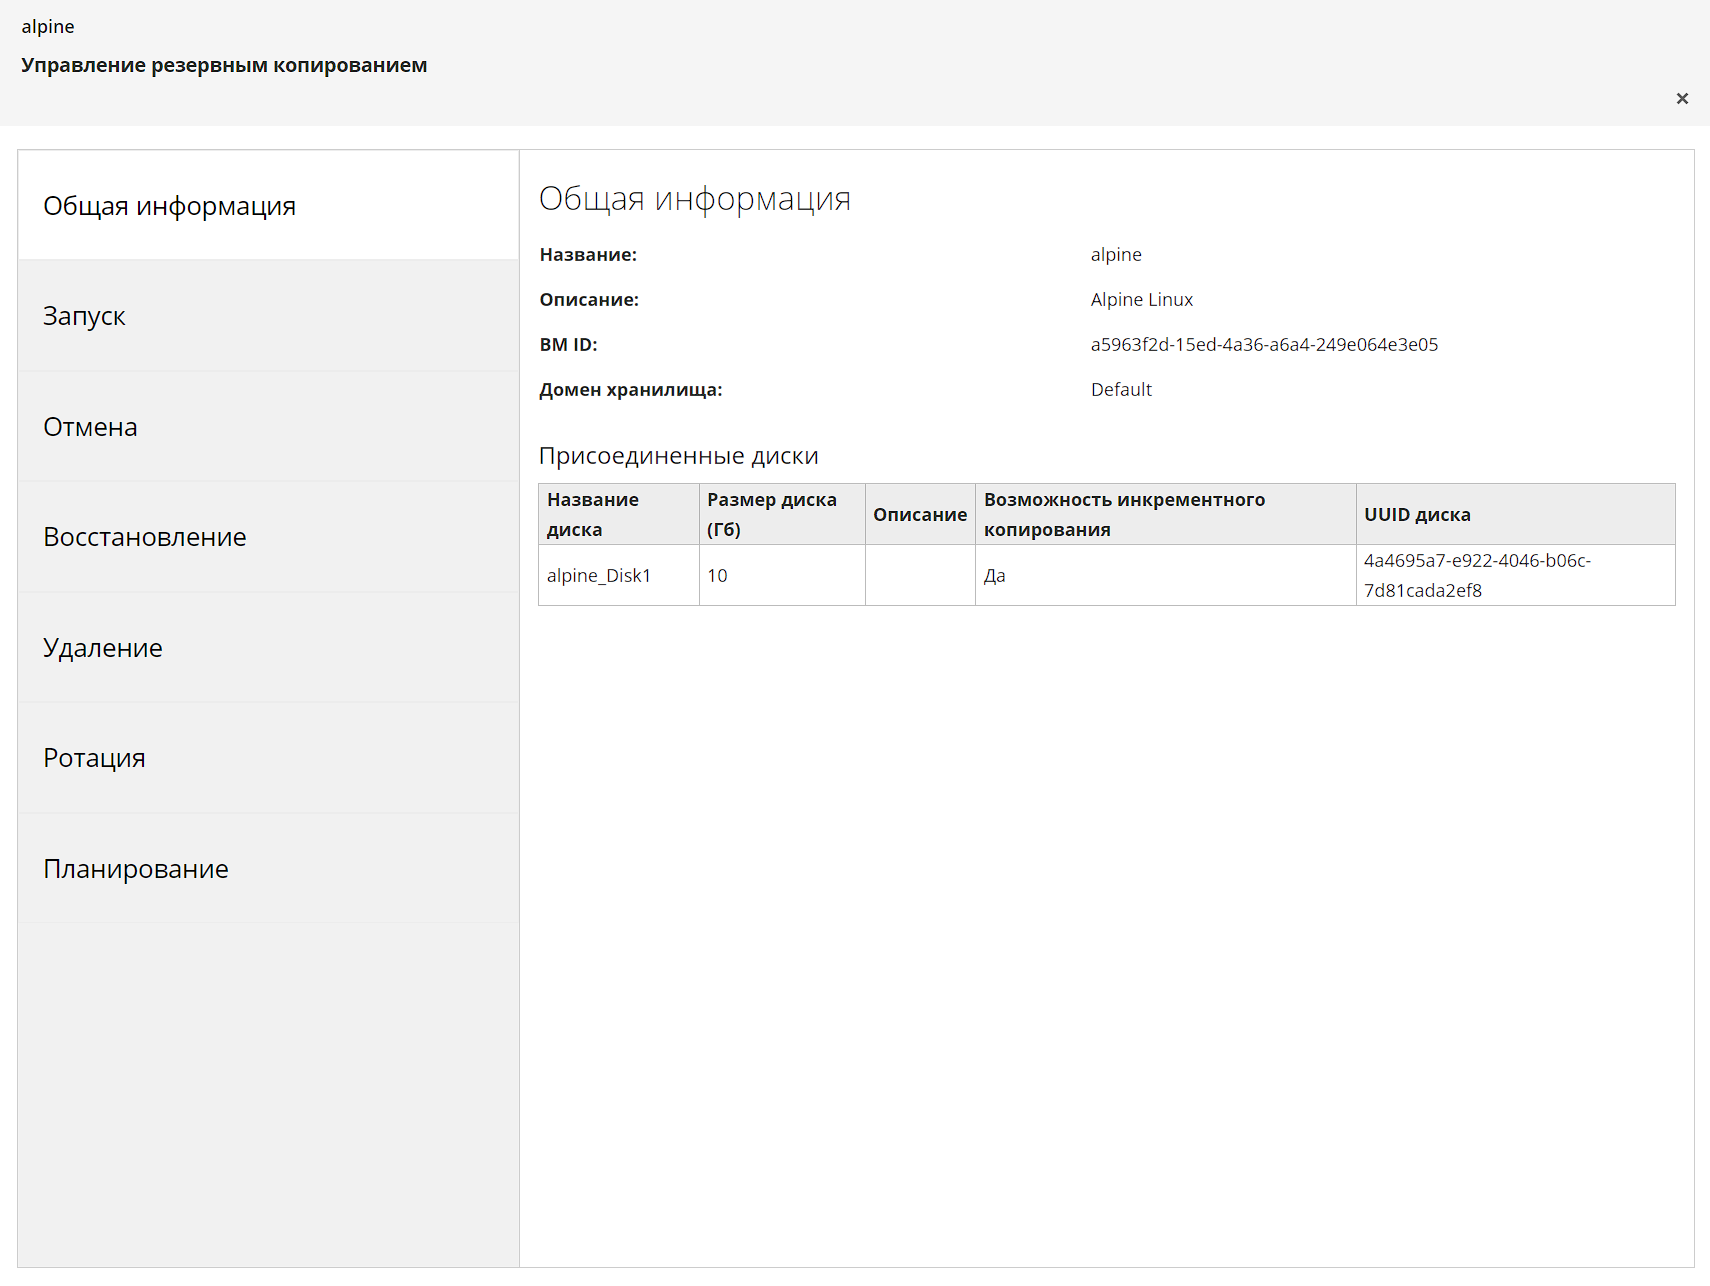Select the Ротация tab
Screen dimensions: 1710x1286
point(94,758)
